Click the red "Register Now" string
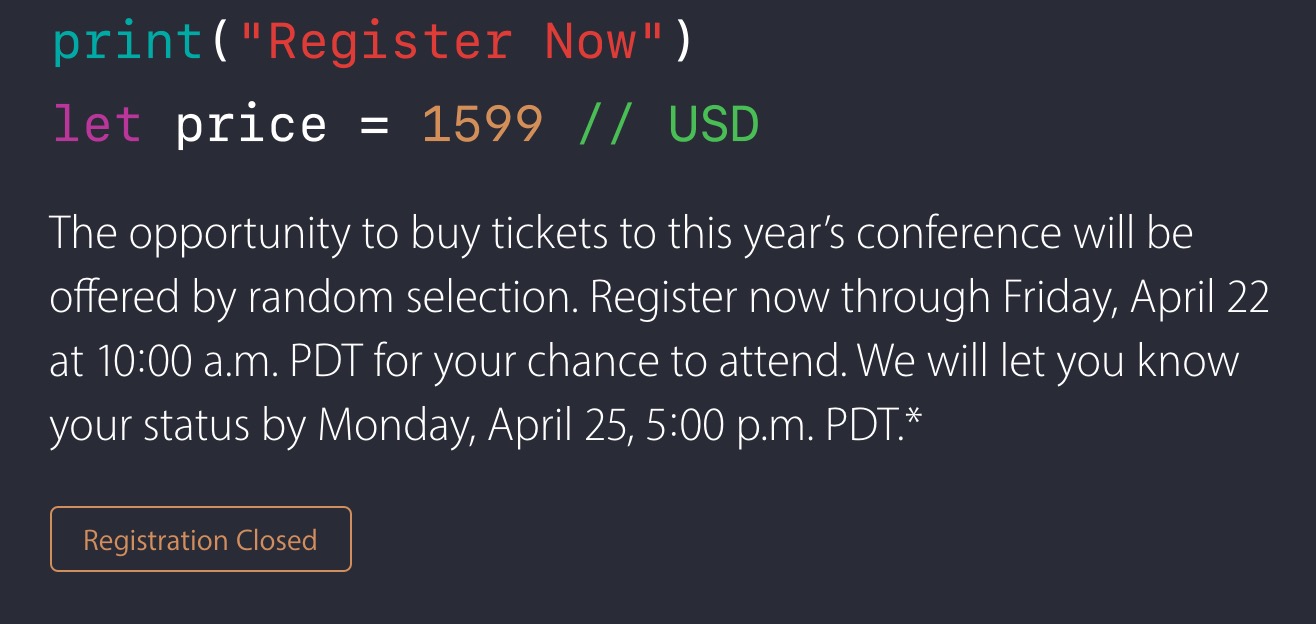The image size is (1316, 624). pos(453,42)
